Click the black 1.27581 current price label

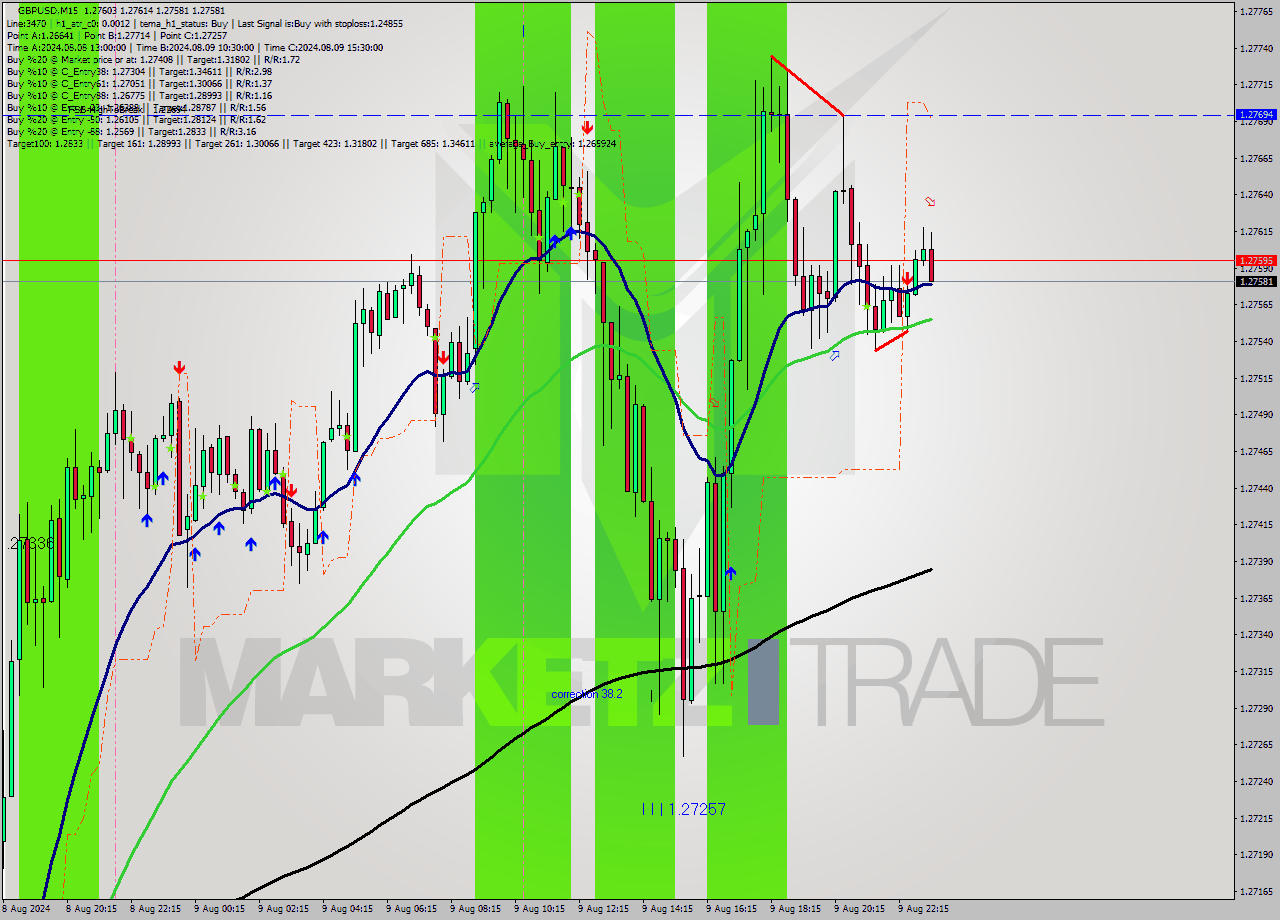[x=1256, y=281]
